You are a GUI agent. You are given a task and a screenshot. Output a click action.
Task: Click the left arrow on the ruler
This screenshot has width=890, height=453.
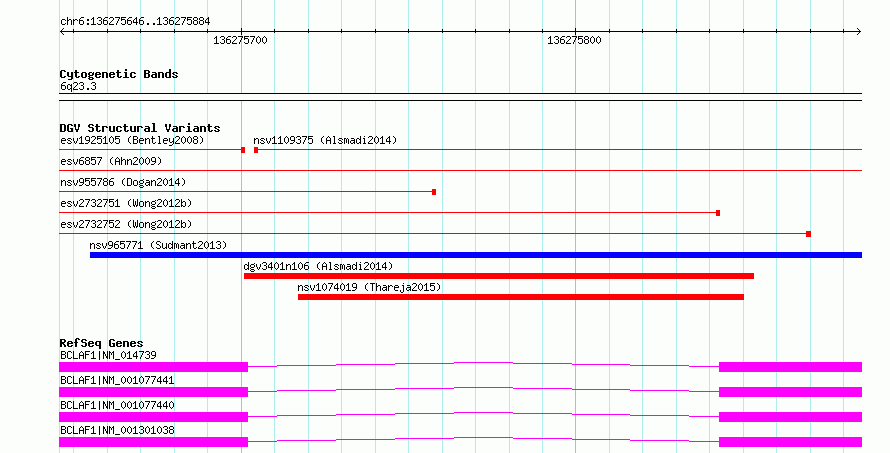coord(62,32)
